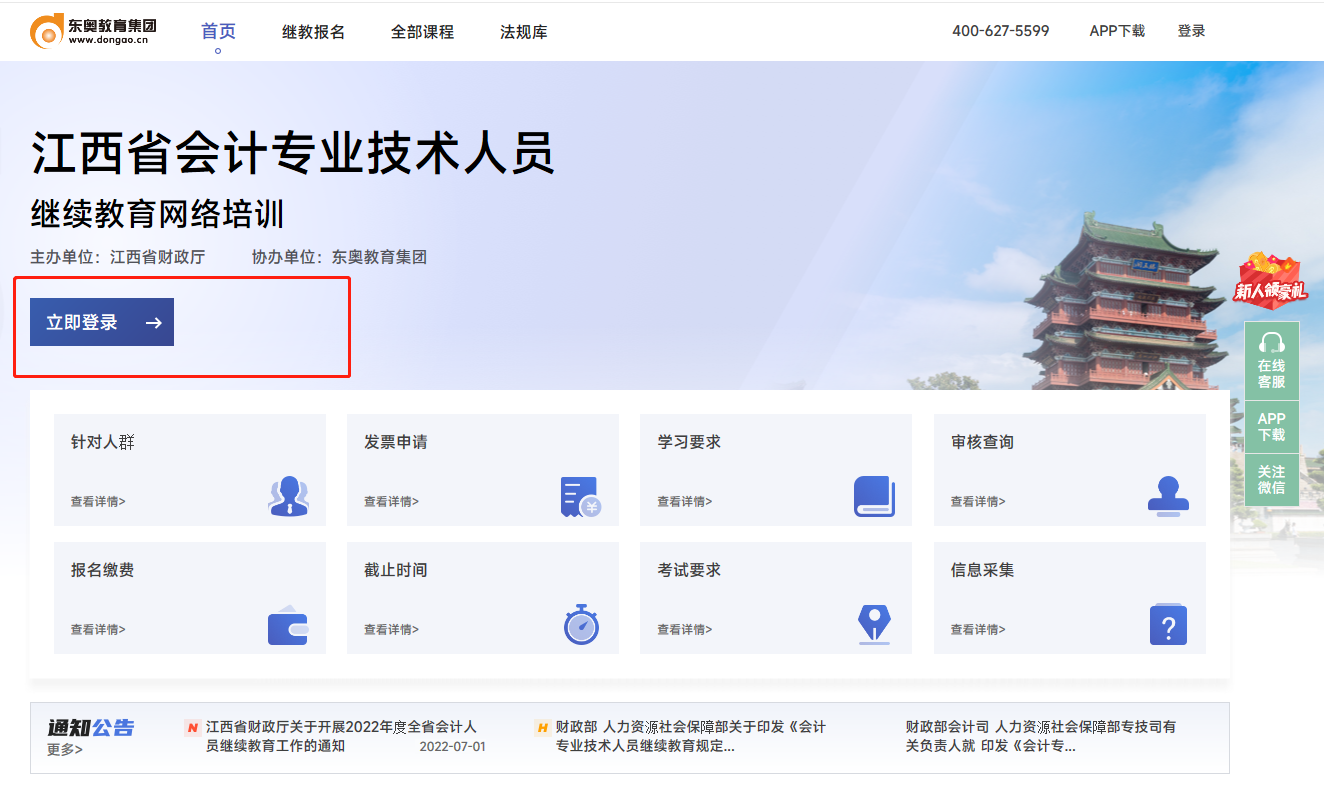Image resolution: width=1324 pixels, height=798 pixels.
Task: Click the APP下载 sidebar icon
Action: (1272, 426)
